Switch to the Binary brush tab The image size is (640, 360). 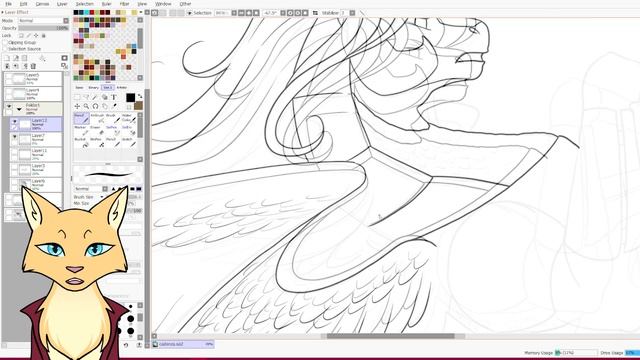[x=93, y=88]
